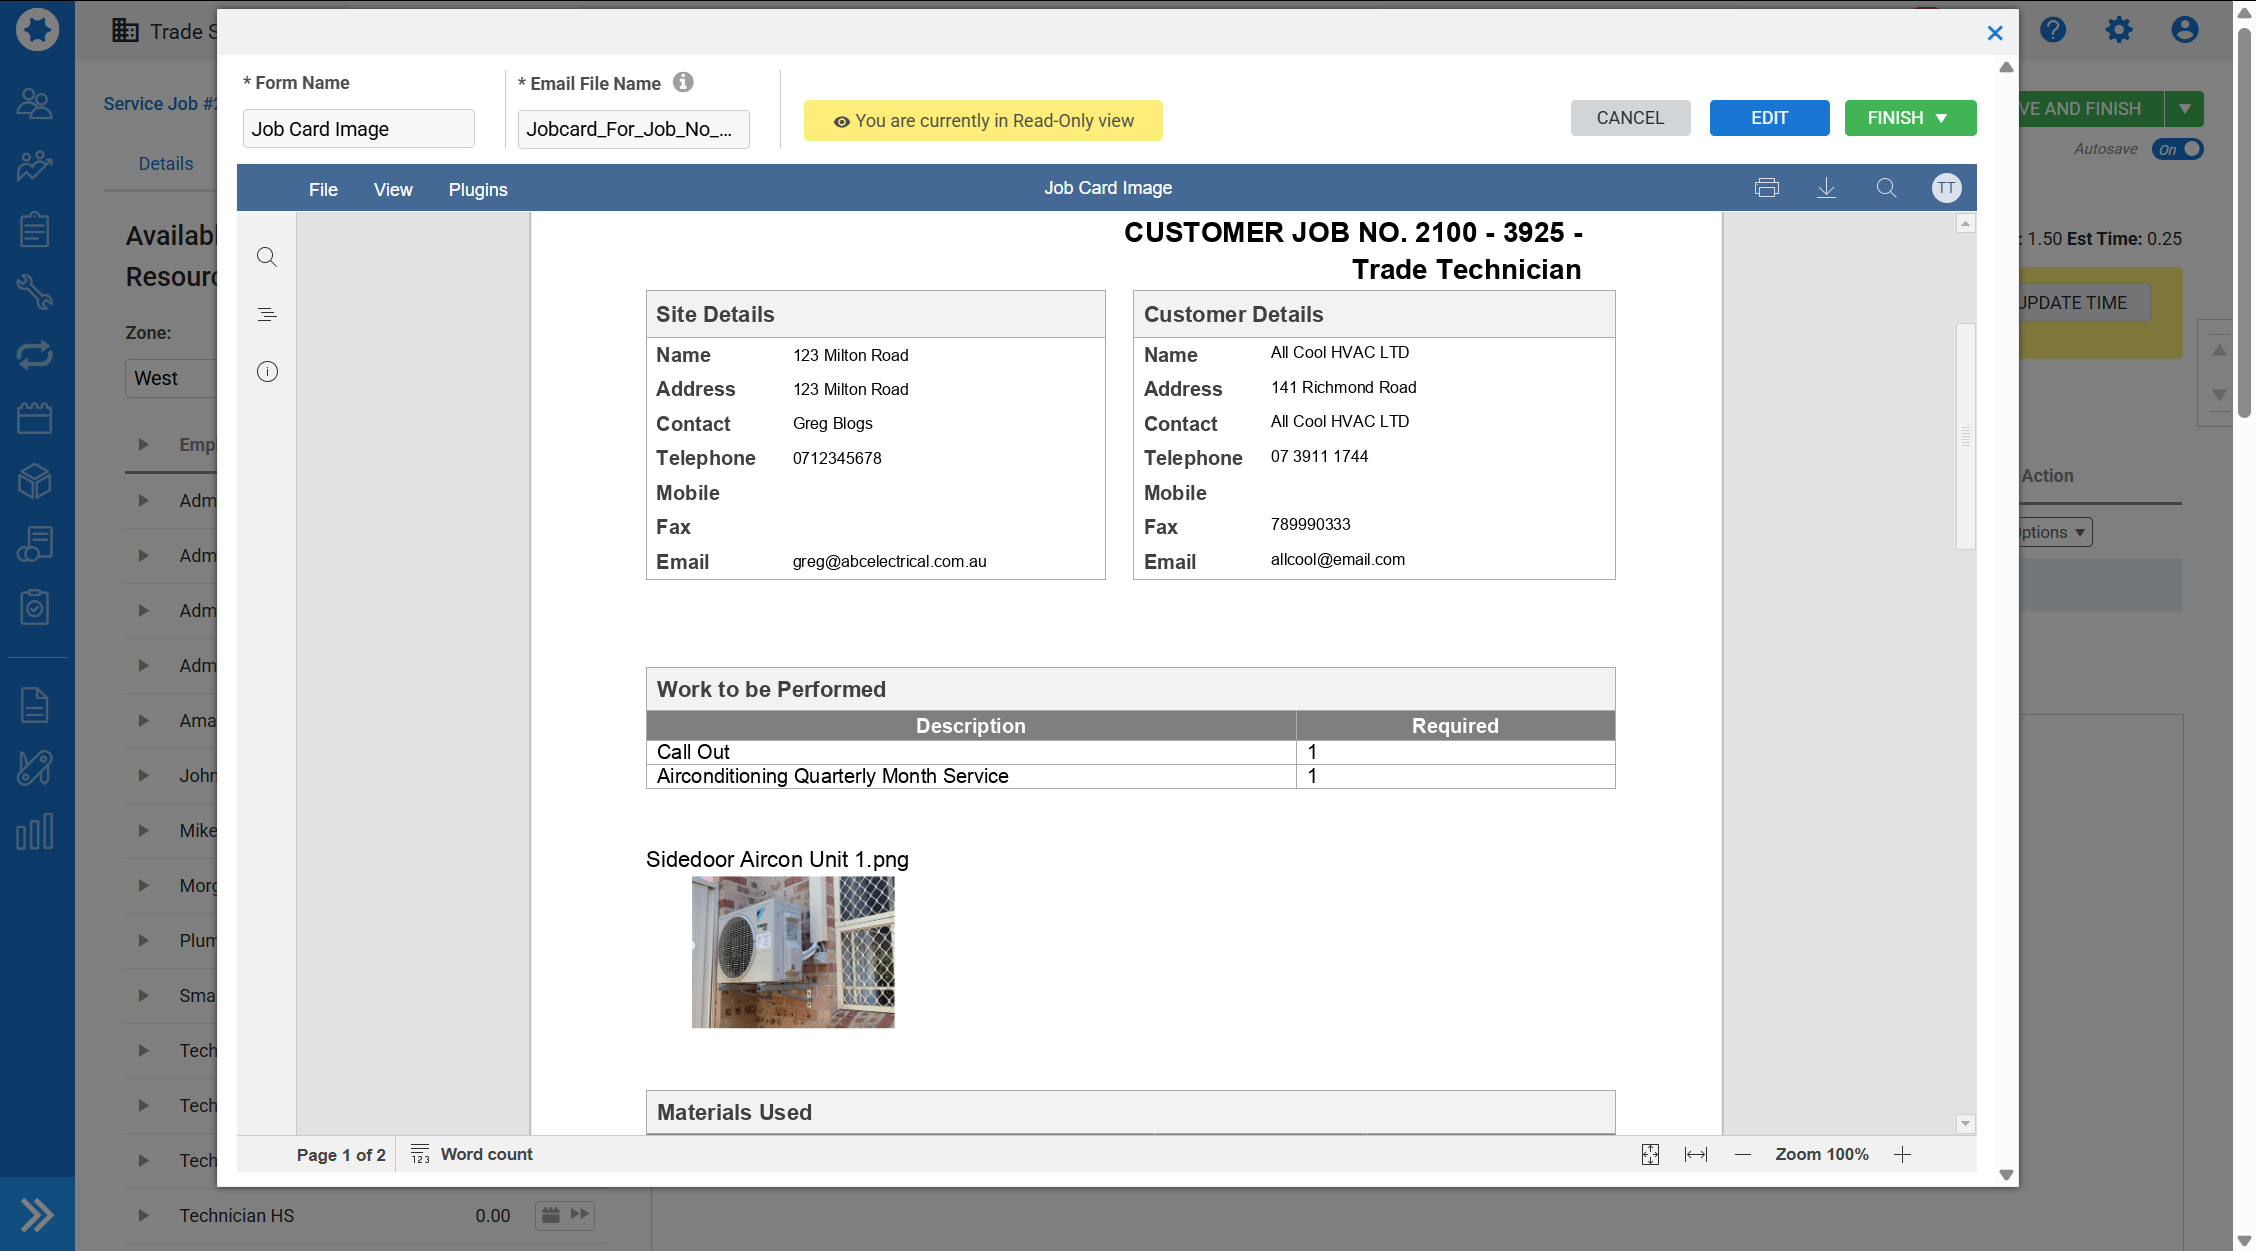Open the FINISH dropdown arrow
The image size is (2256, 1251).
[1940, 117]
